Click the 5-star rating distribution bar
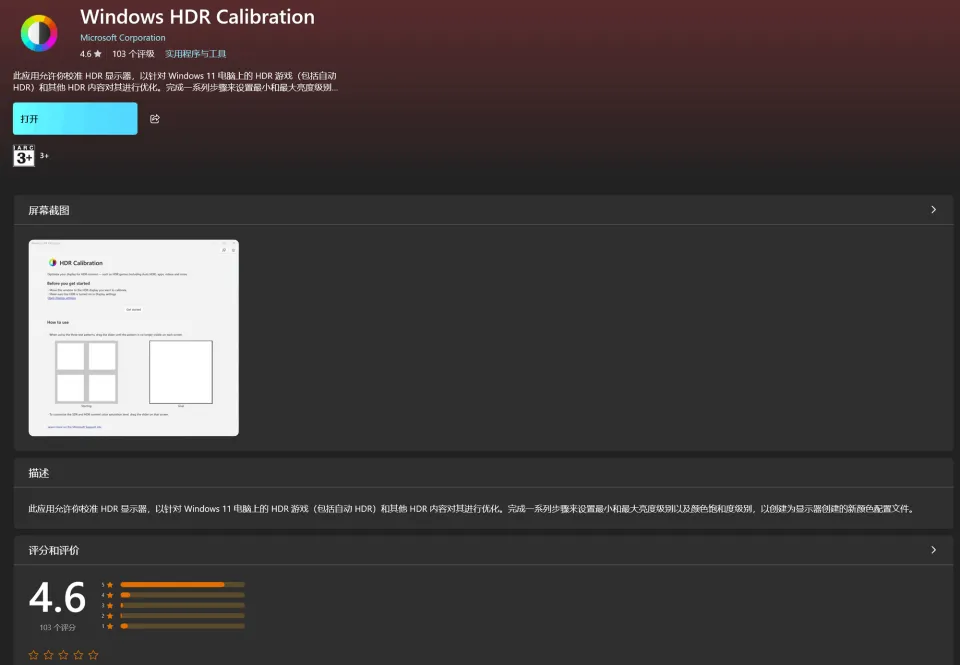The width and height of the screenshot is (960, 665). [x=182, y=584]
